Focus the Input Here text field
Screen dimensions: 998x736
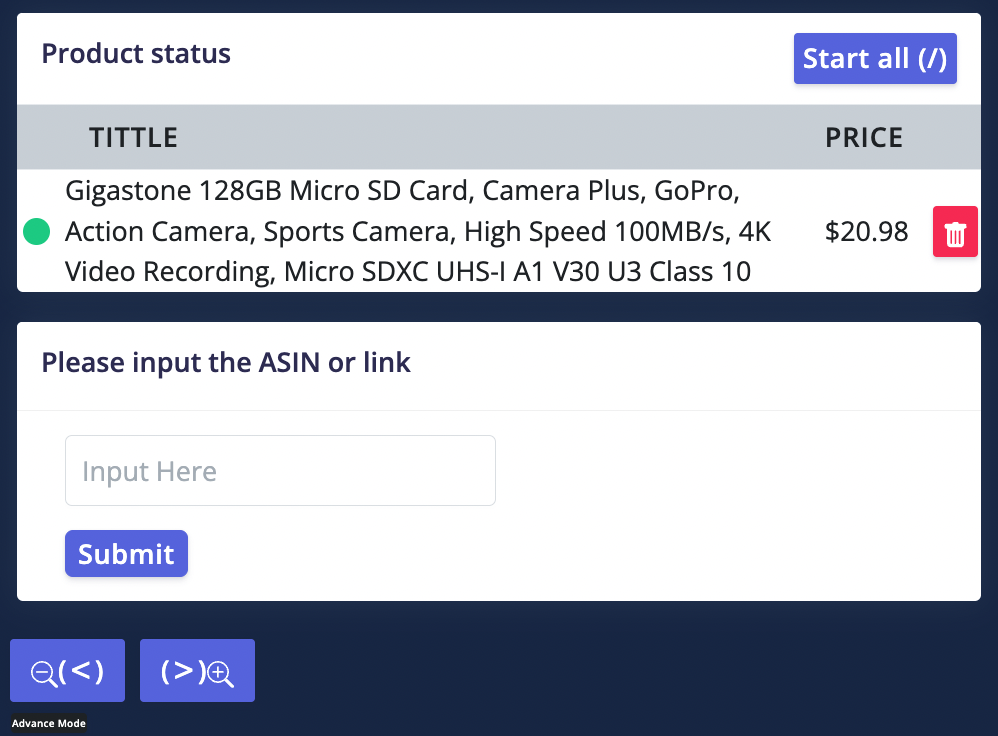280,471
